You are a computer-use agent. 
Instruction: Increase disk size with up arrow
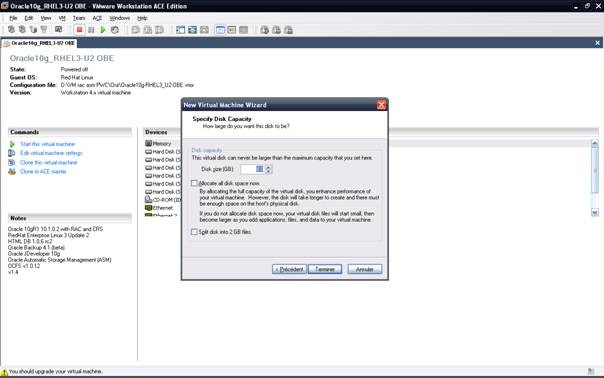pos(268,167)
